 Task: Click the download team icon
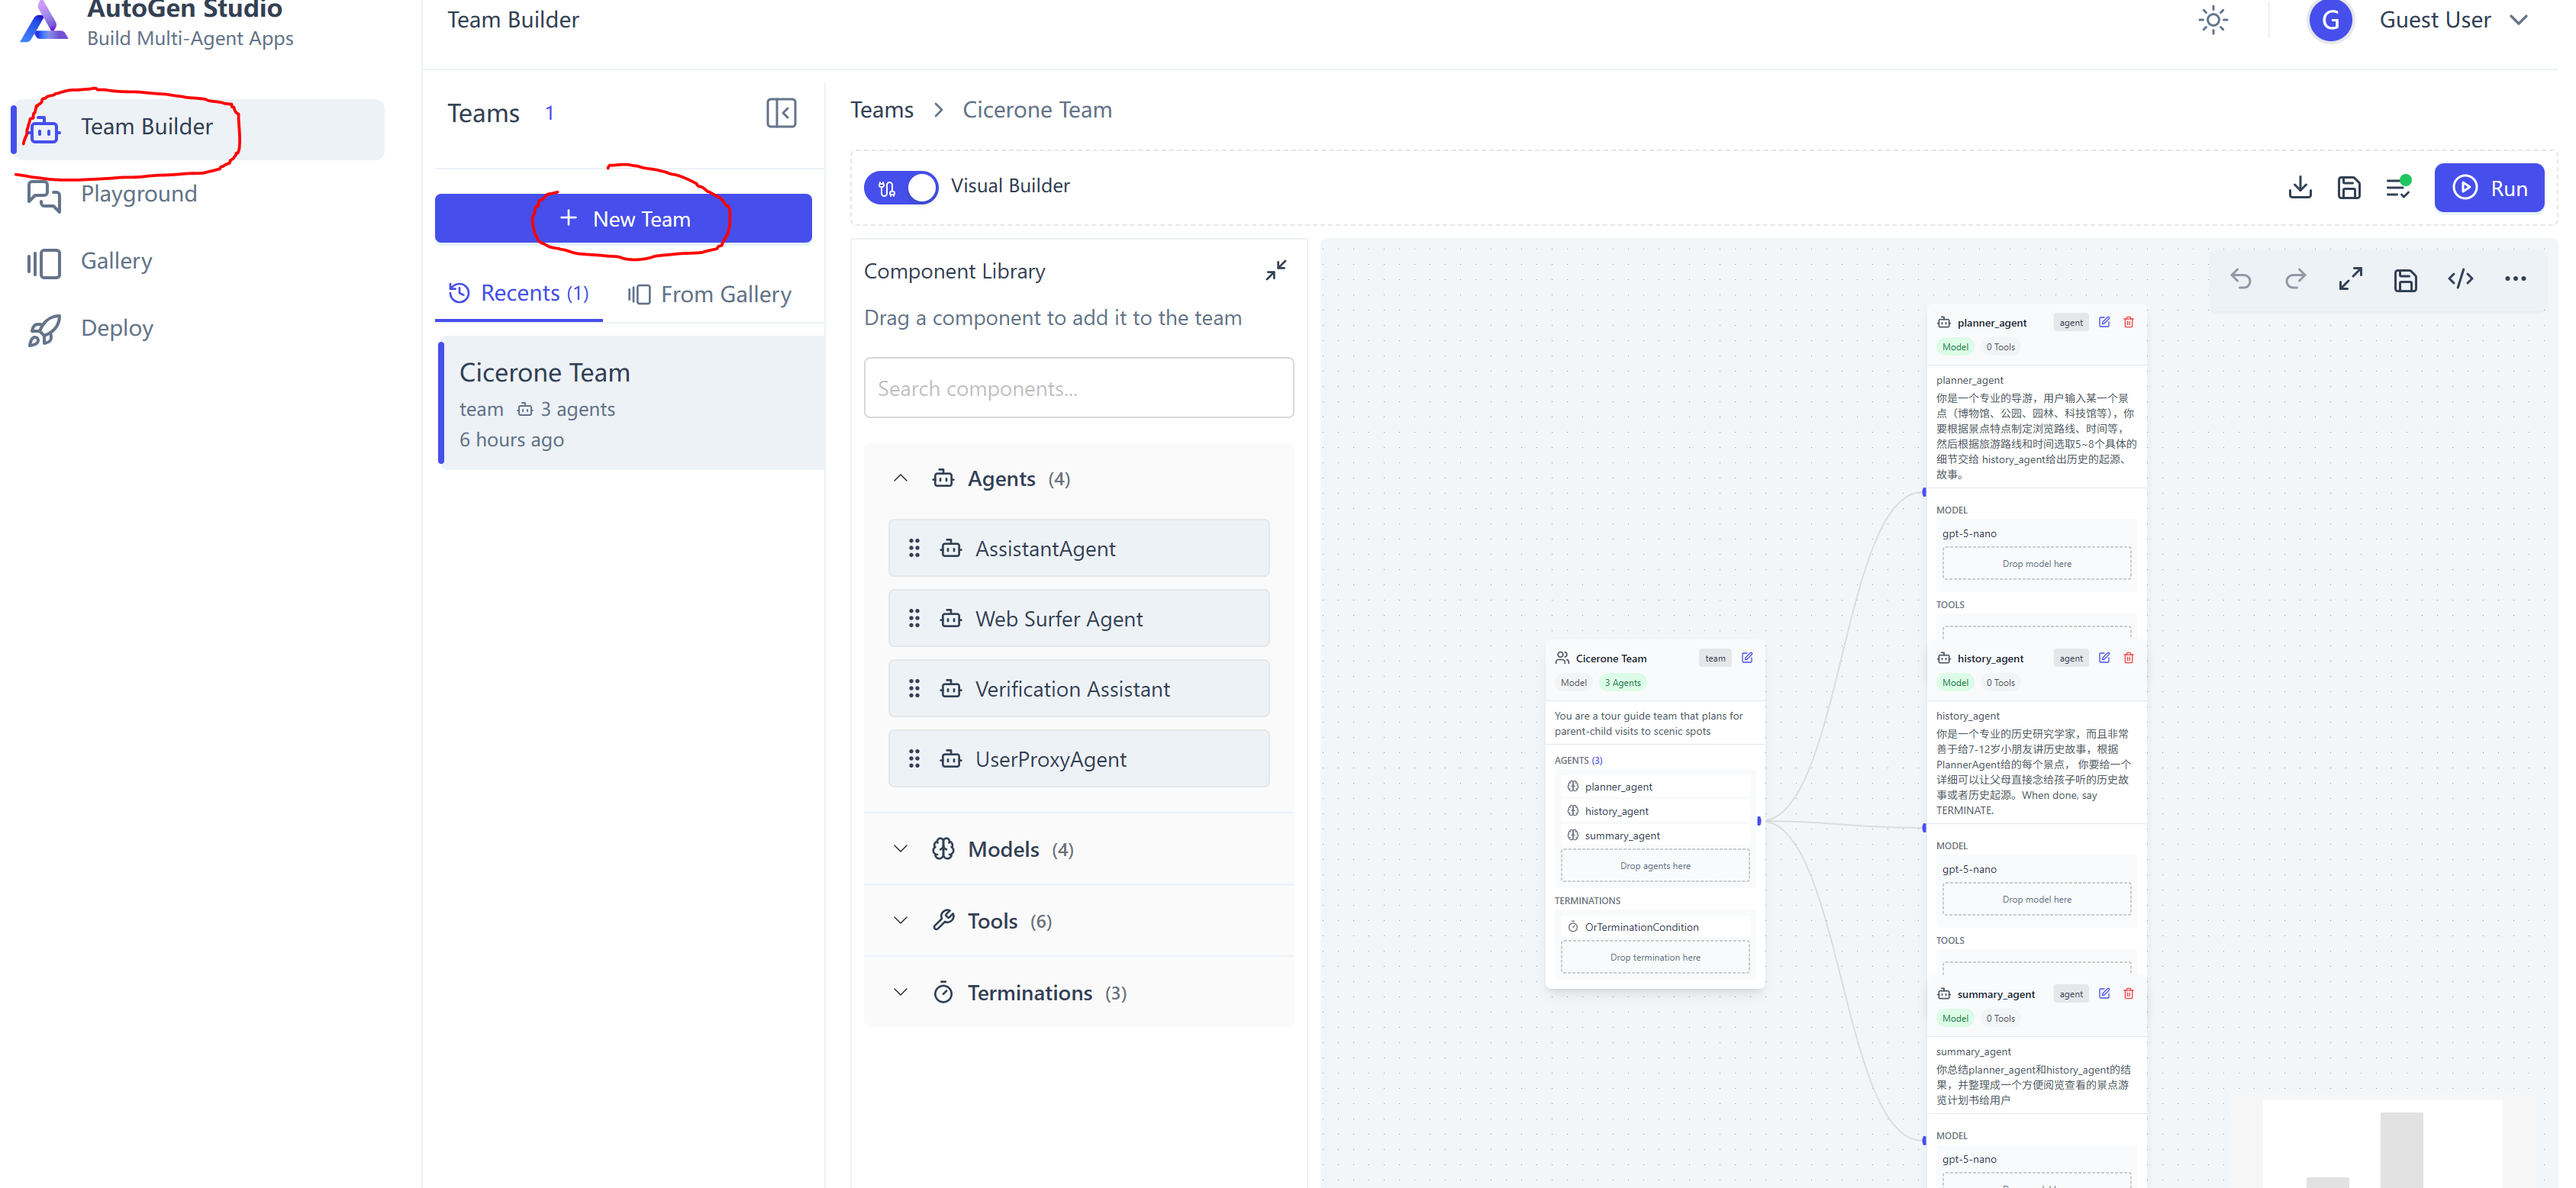2299,187
